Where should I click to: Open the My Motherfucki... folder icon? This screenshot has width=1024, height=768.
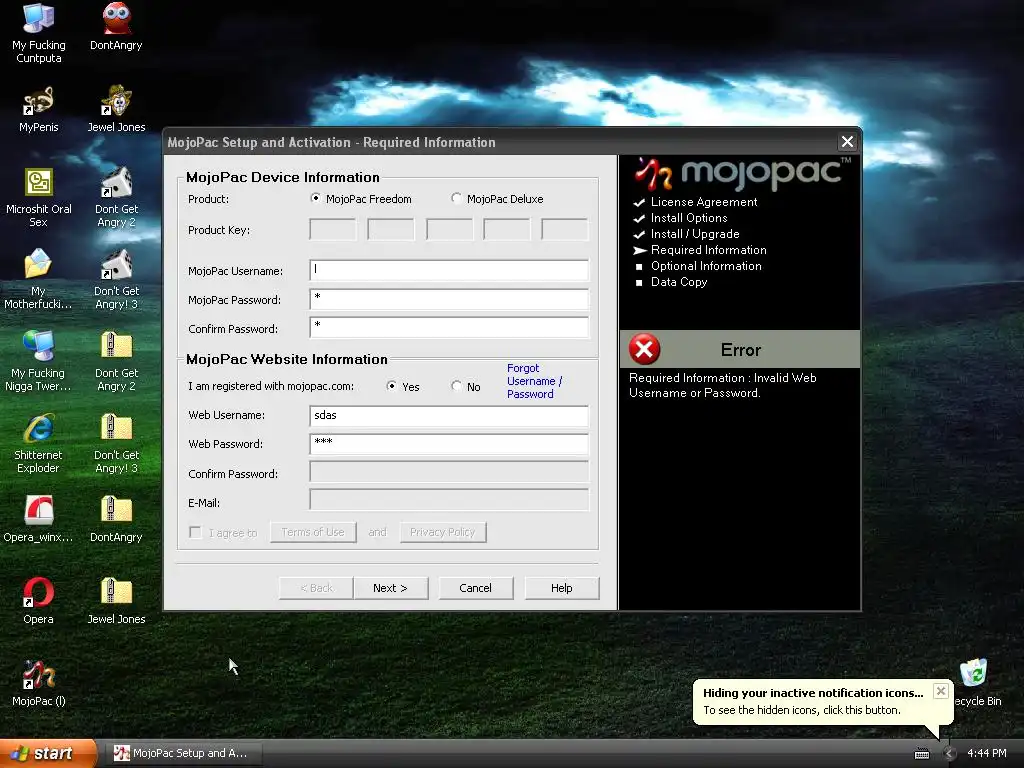point(39,278)
